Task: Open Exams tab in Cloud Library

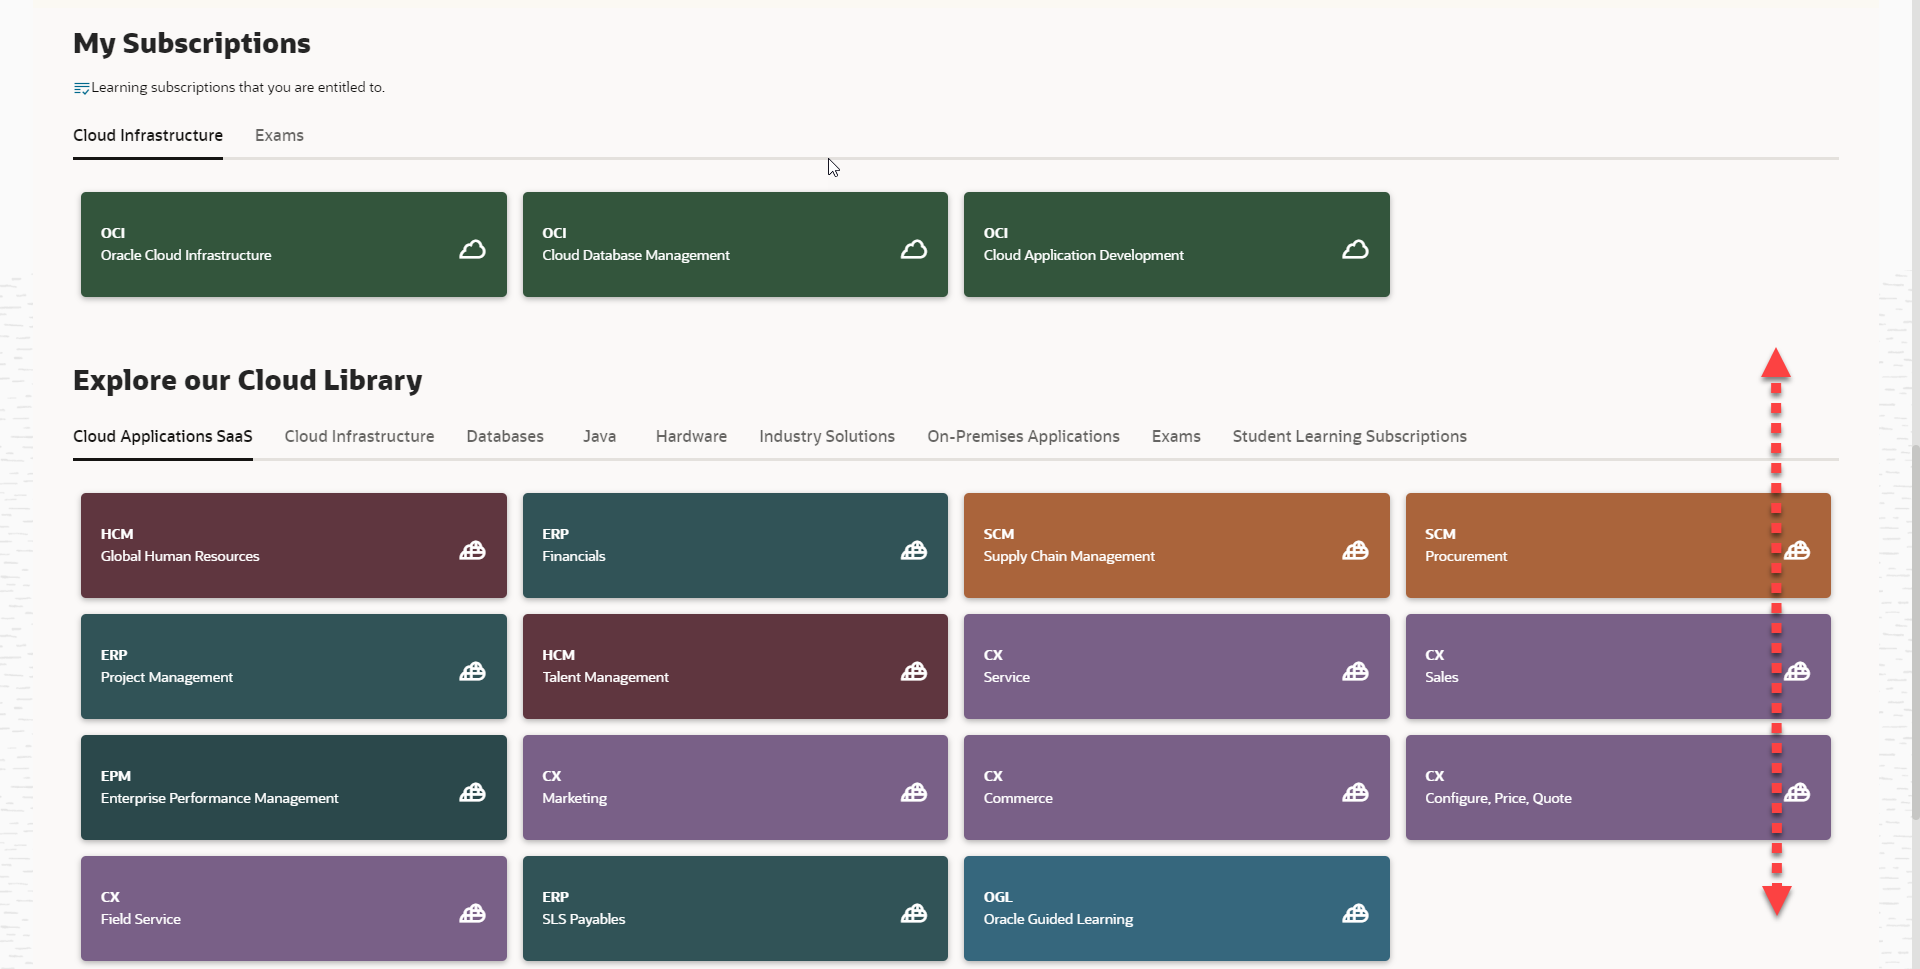Action: tap(1176, 436)
